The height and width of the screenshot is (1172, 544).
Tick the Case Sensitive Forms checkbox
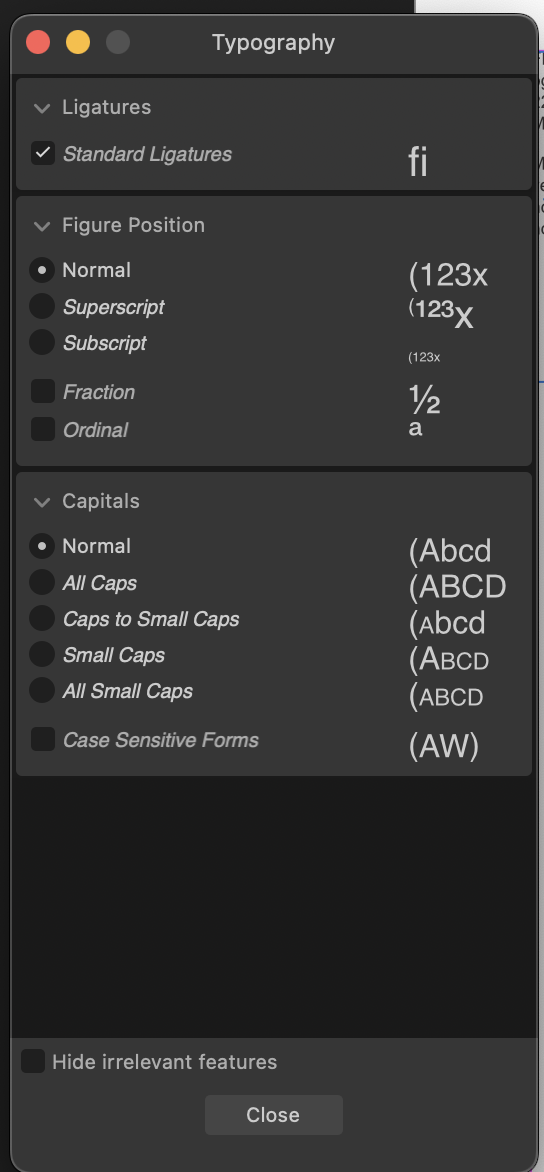[43, 739]
